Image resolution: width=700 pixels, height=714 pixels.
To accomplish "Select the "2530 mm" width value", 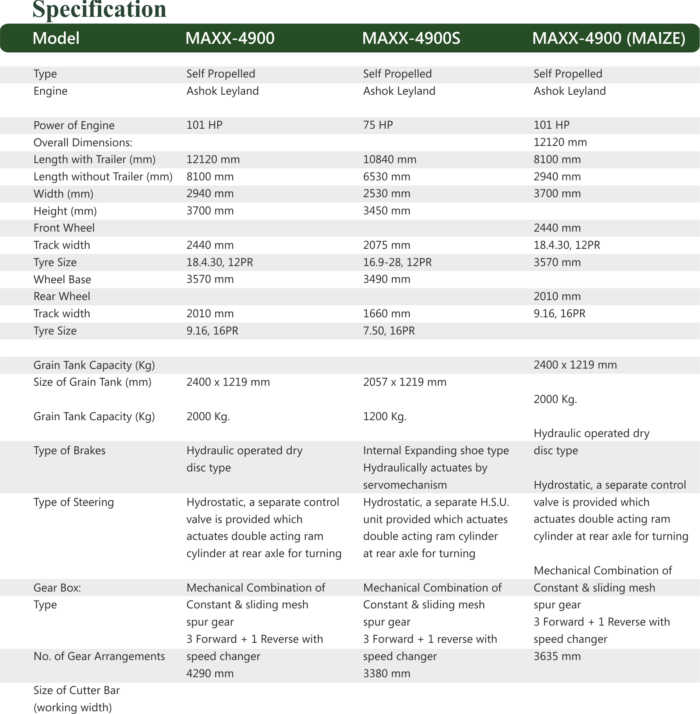I will coord(386,194).
